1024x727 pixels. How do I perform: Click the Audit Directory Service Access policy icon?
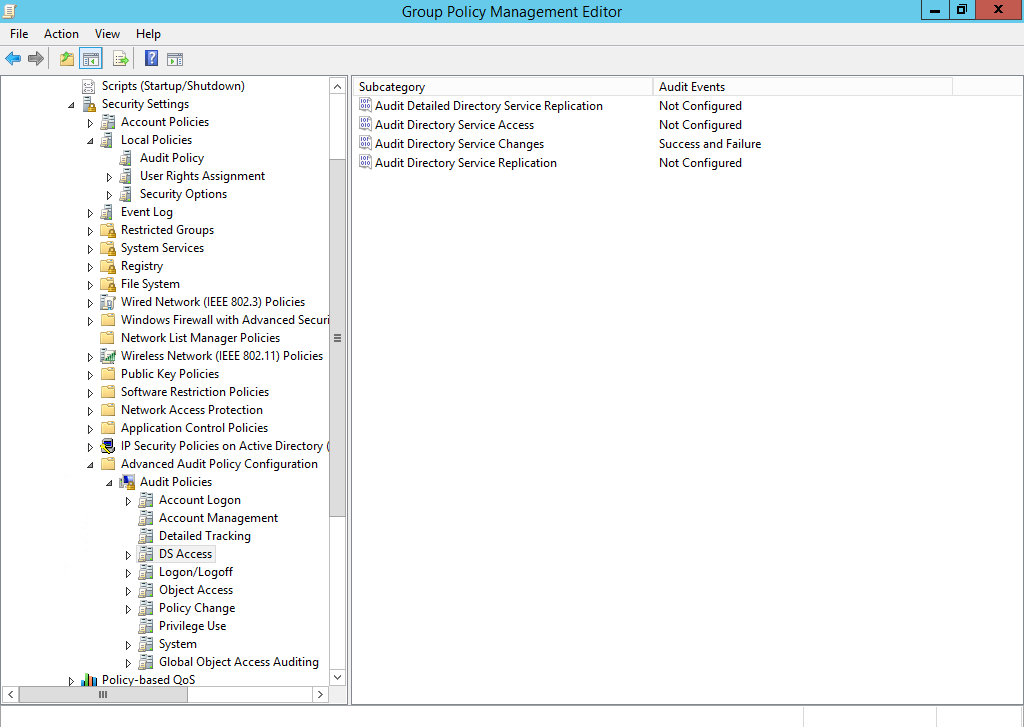pyautogui.click(x=366, y=124)
